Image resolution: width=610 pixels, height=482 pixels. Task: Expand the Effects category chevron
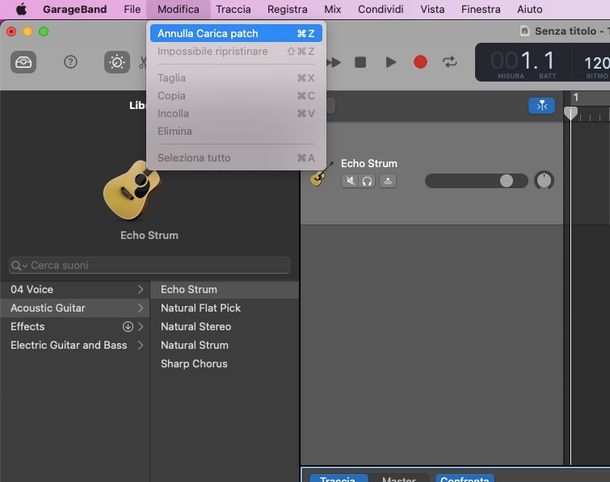click(x=140, y=327)
